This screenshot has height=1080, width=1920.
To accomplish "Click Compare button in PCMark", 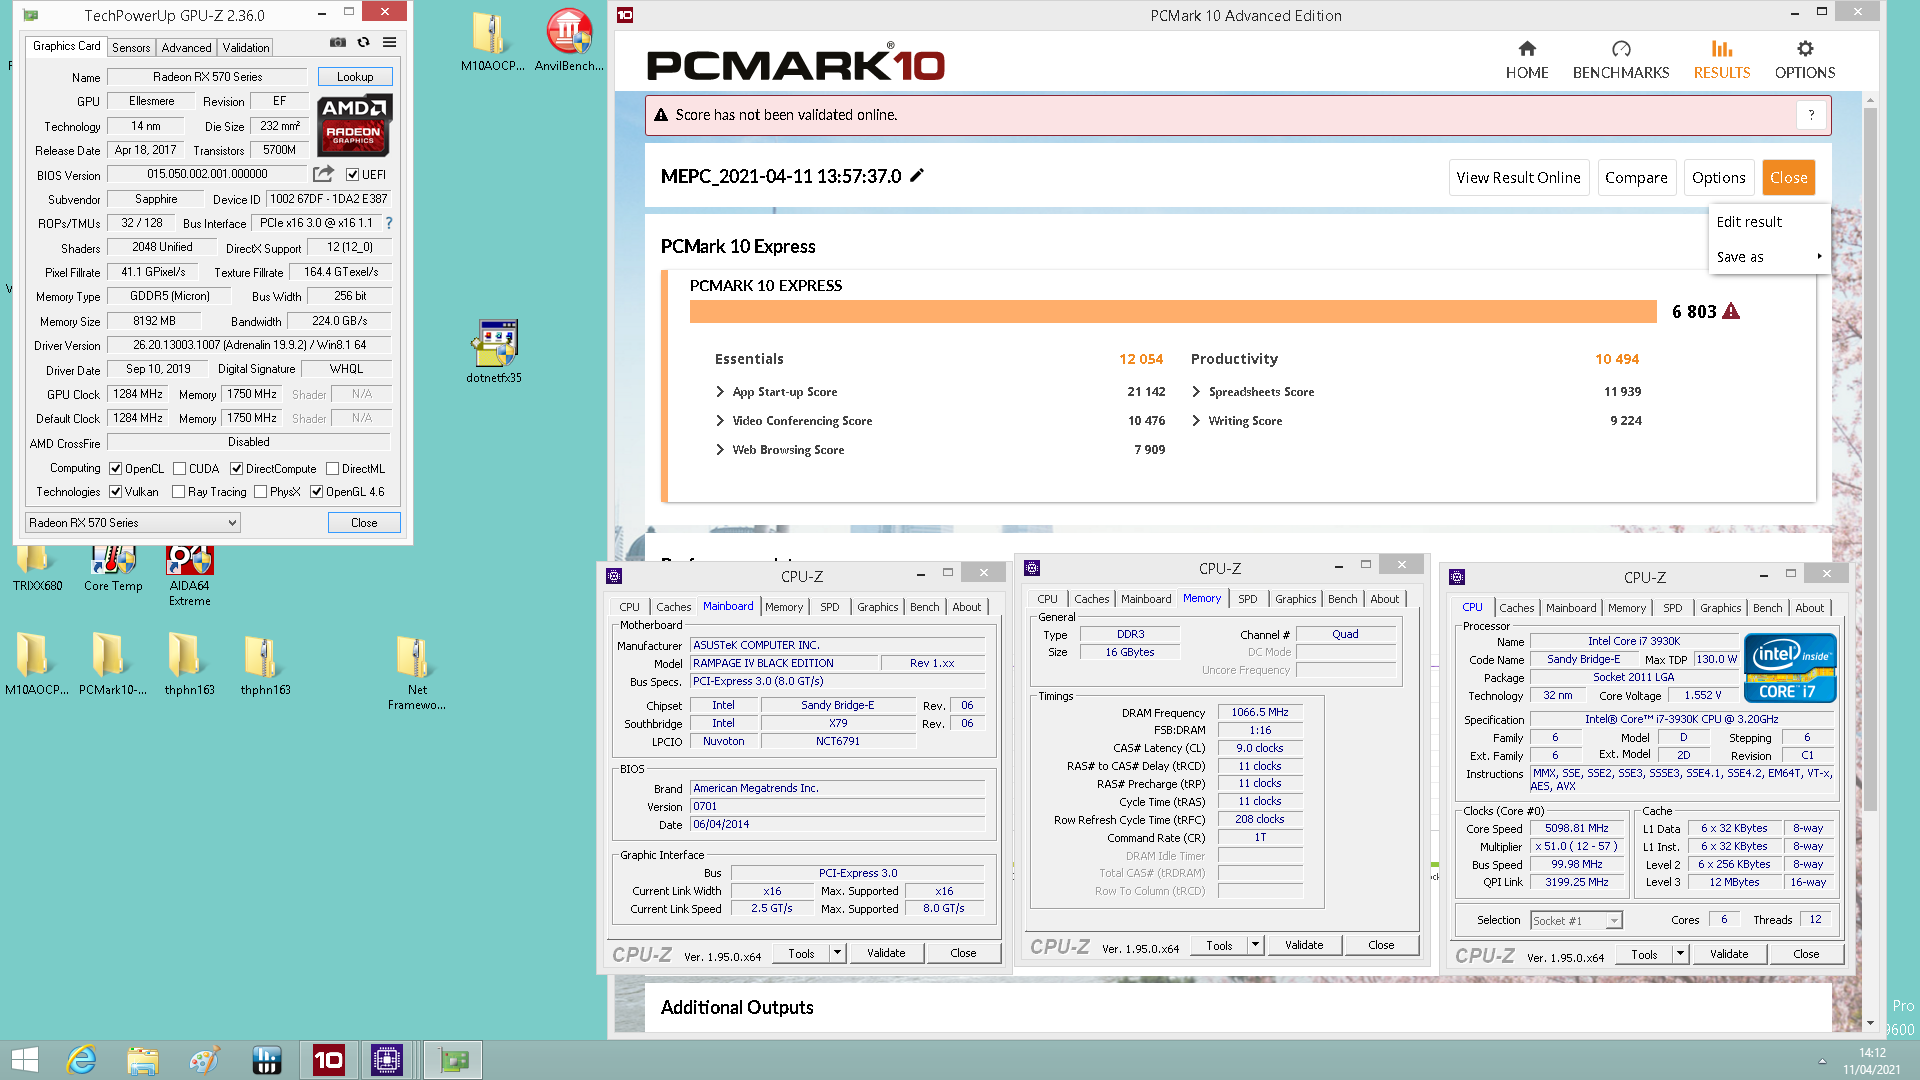I will click(x=1636, y=178).
